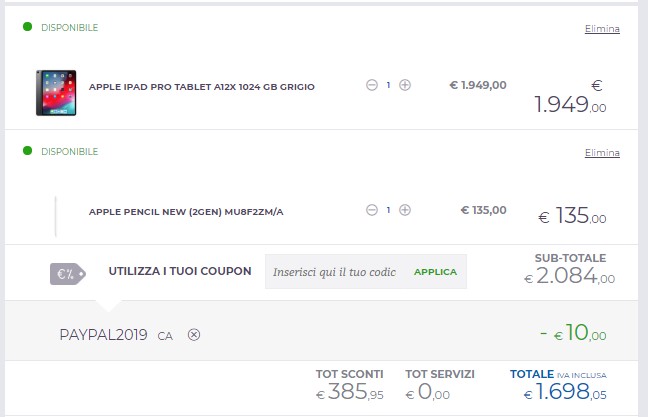Open the Apple Pencil New (2Gen) product title

(x=186, y=212)
